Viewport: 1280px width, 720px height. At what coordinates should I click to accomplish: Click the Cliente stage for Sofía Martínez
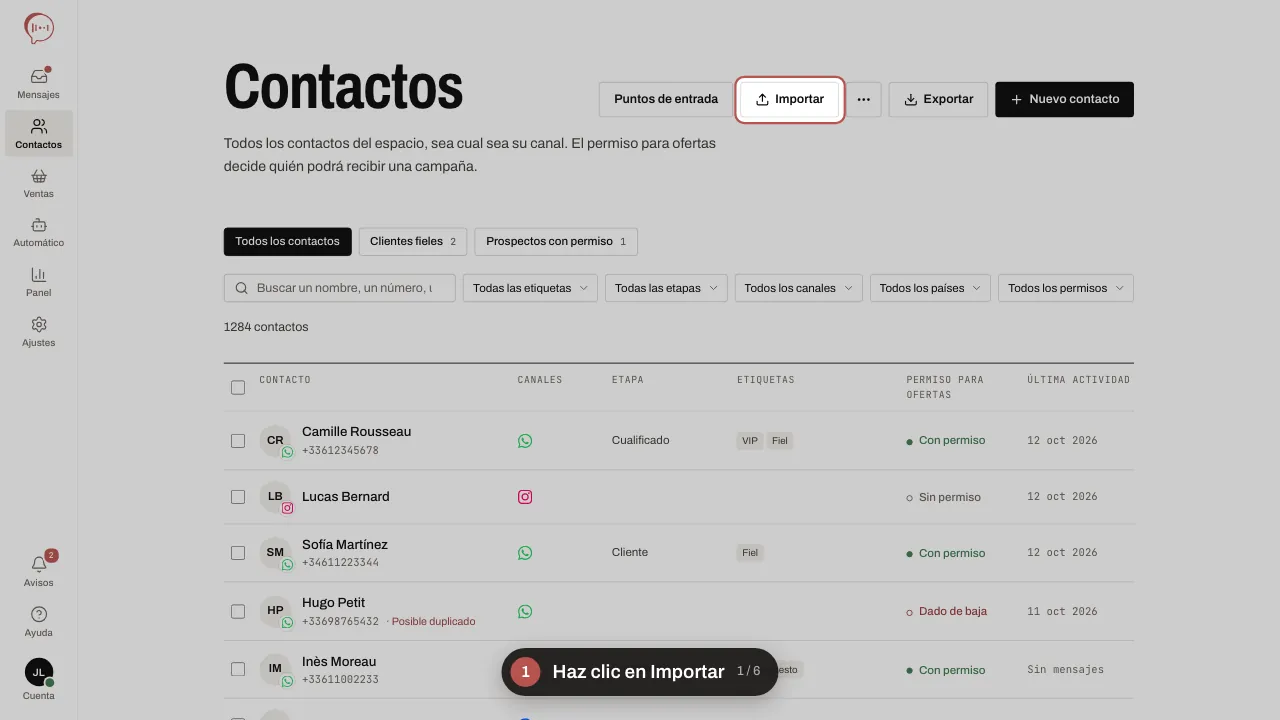click(630, 552)
